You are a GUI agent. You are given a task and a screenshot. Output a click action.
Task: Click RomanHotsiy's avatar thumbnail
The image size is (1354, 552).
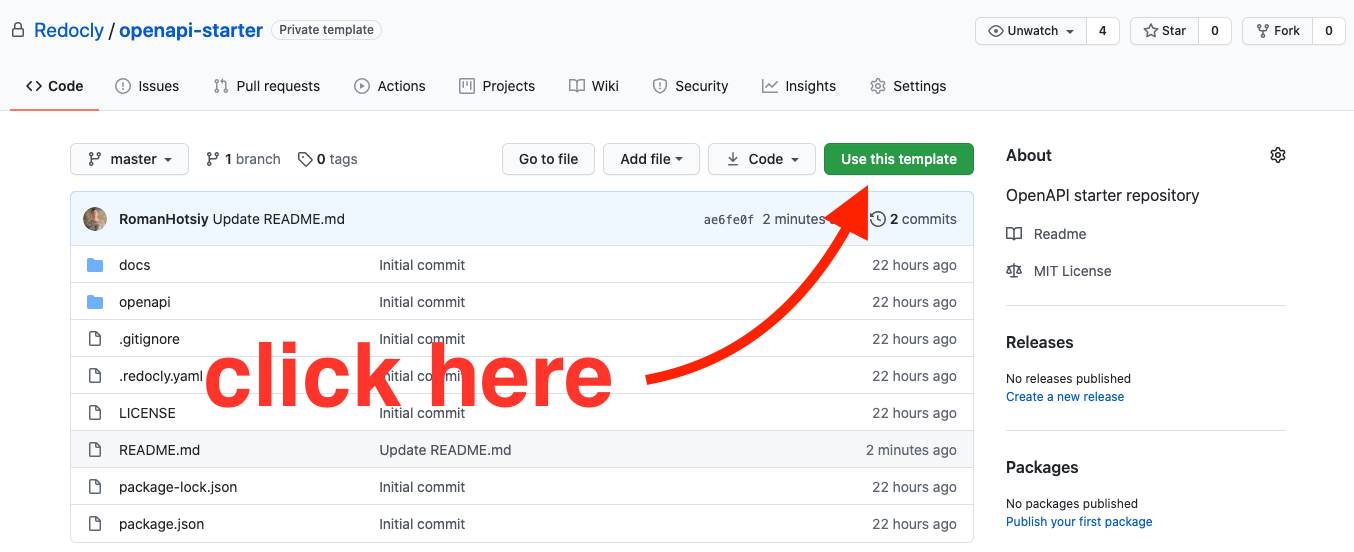tap(95, 219)
